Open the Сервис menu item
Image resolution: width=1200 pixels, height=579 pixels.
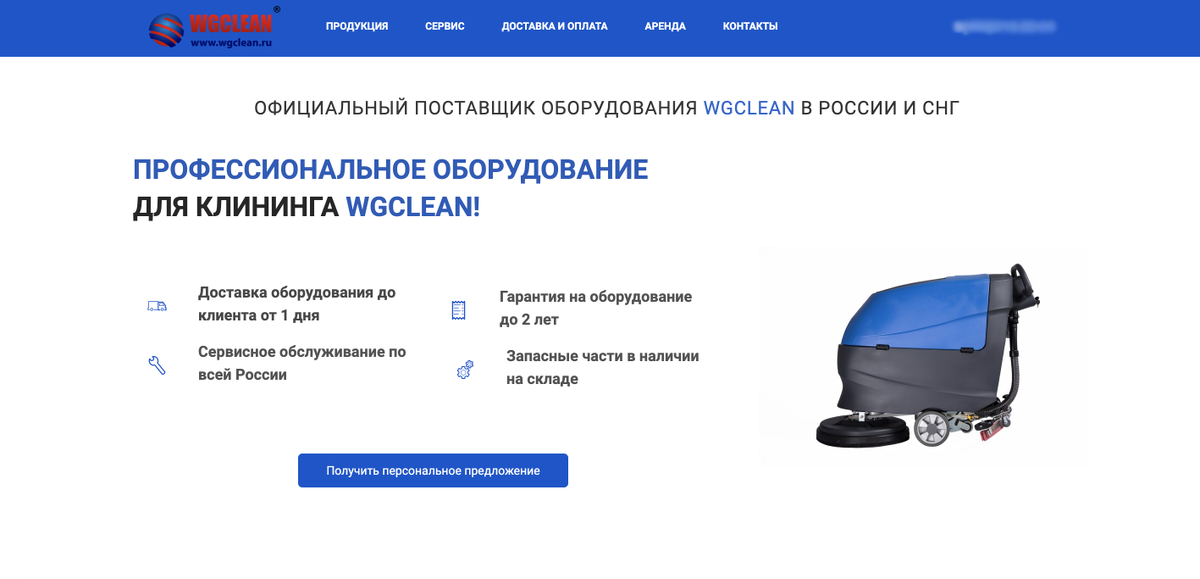(x=445, y=26)
